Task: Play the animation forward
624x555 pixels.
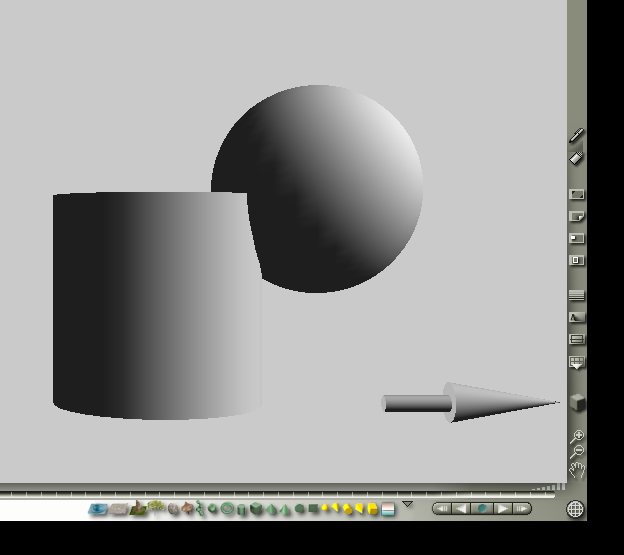Action: click(x=503, y=508)
